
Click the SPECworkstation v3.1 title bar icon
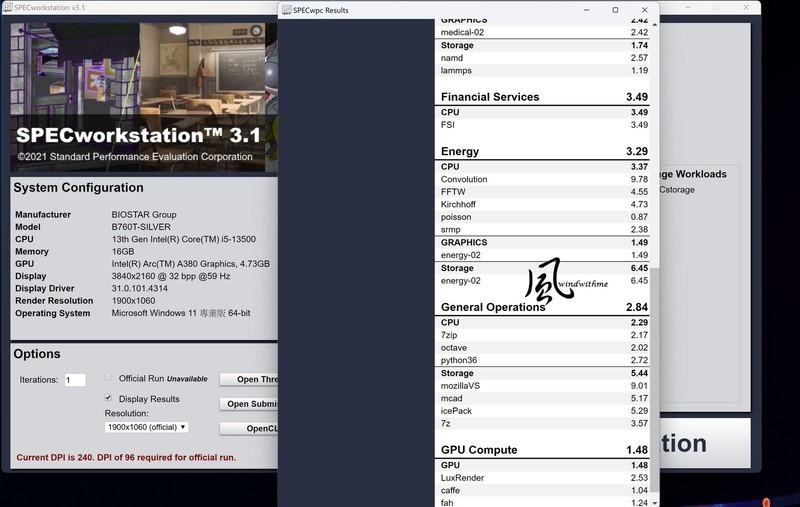pos(8,7)
